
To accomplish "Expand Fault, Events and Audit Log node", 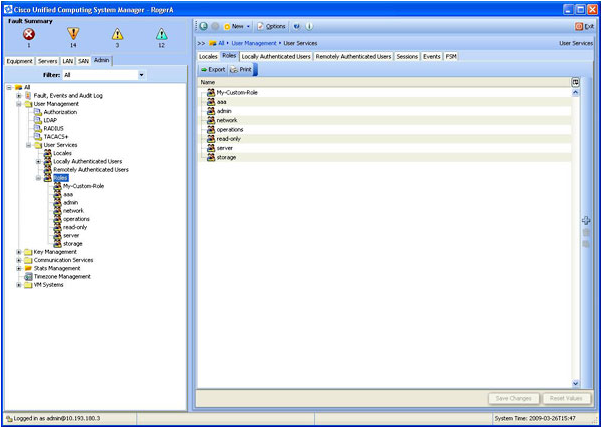I will pyautogui.click(x=19, y=95).
